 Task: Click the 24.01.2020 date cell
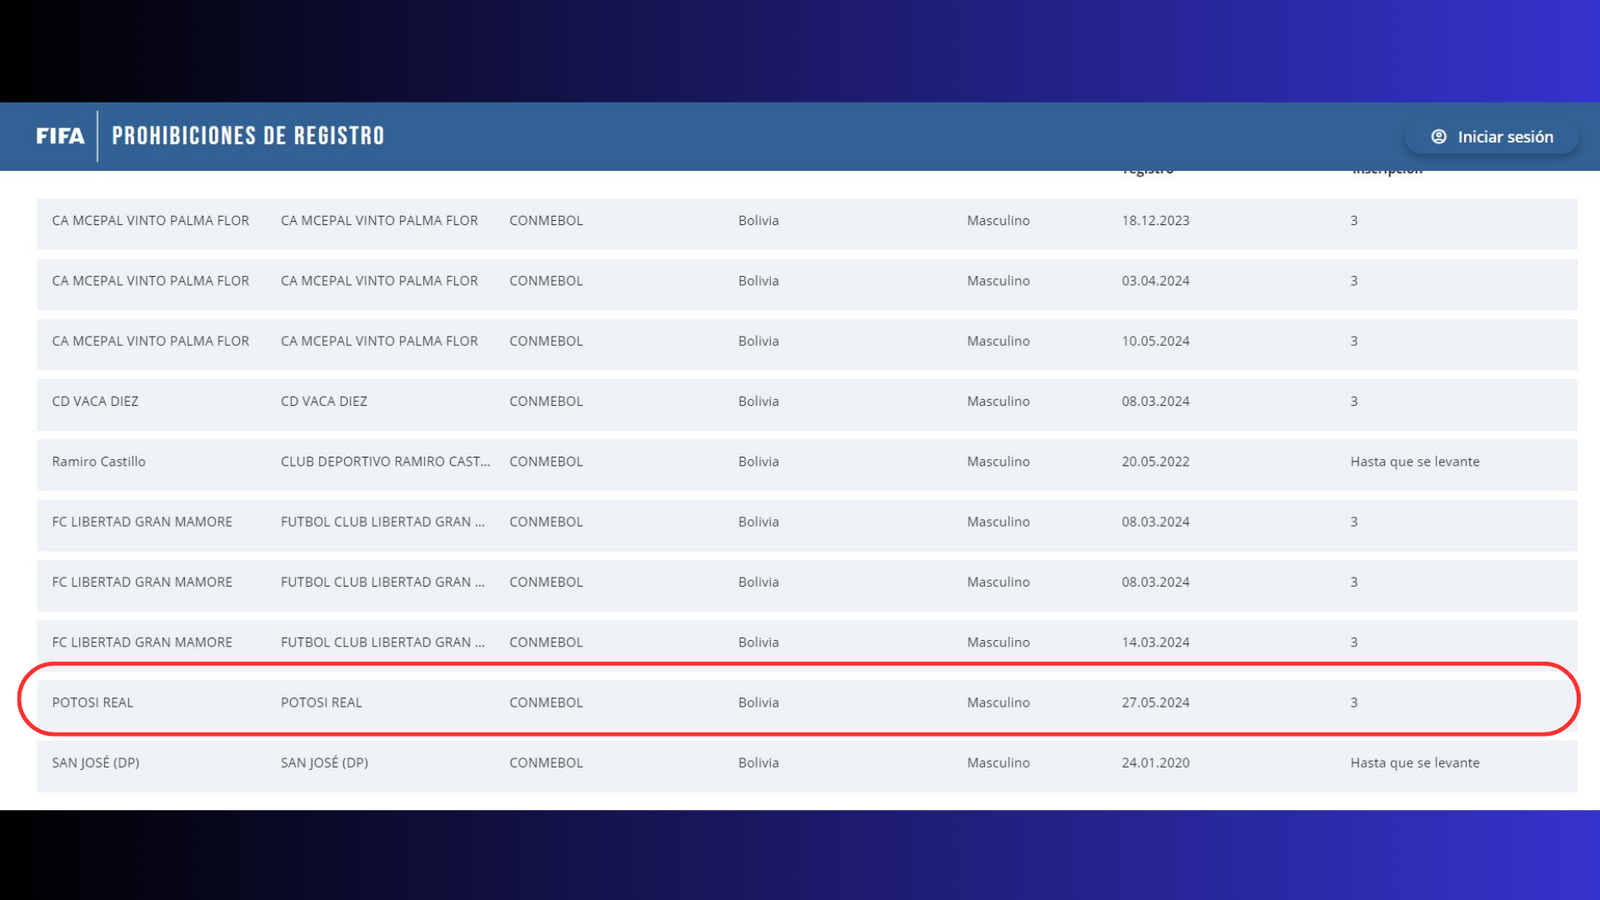(x=1155, y=763)
